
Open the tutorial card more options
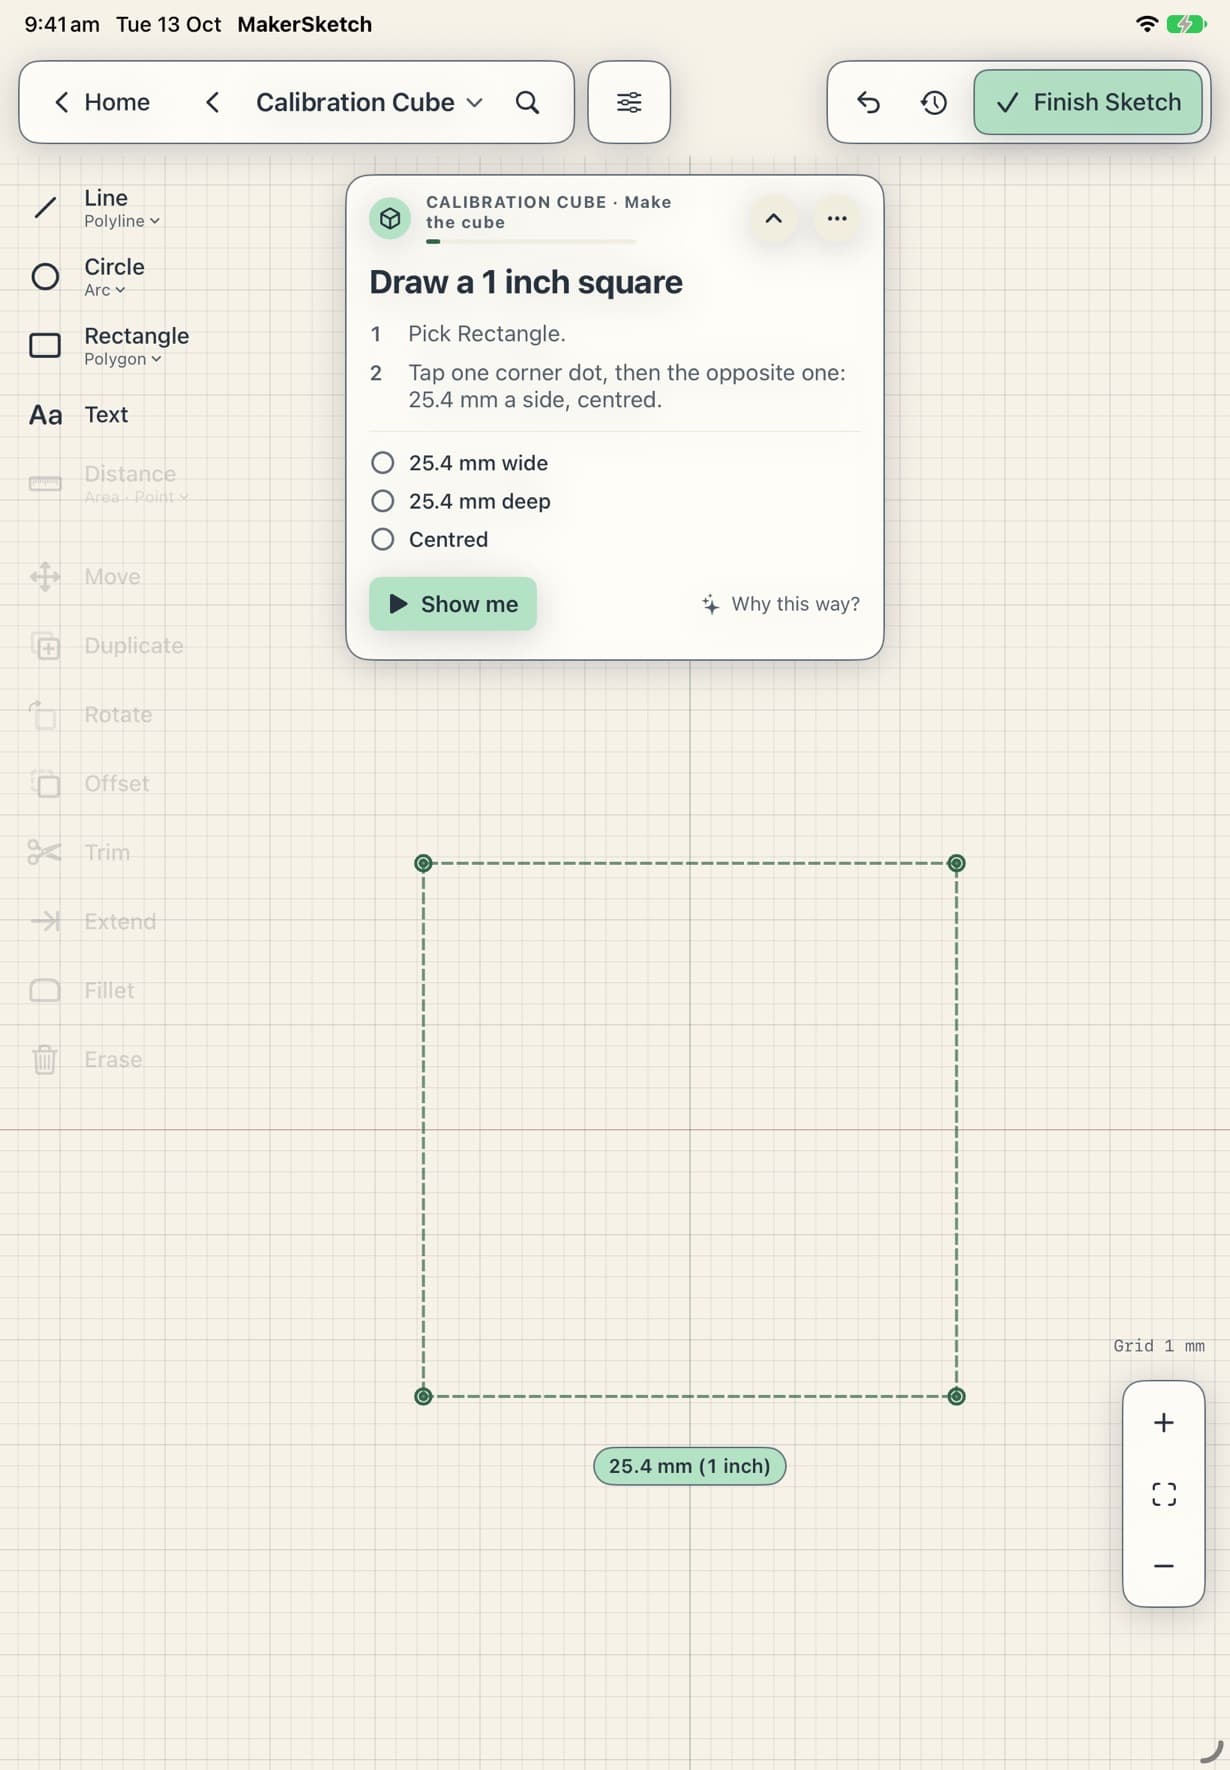coord(837,218)
